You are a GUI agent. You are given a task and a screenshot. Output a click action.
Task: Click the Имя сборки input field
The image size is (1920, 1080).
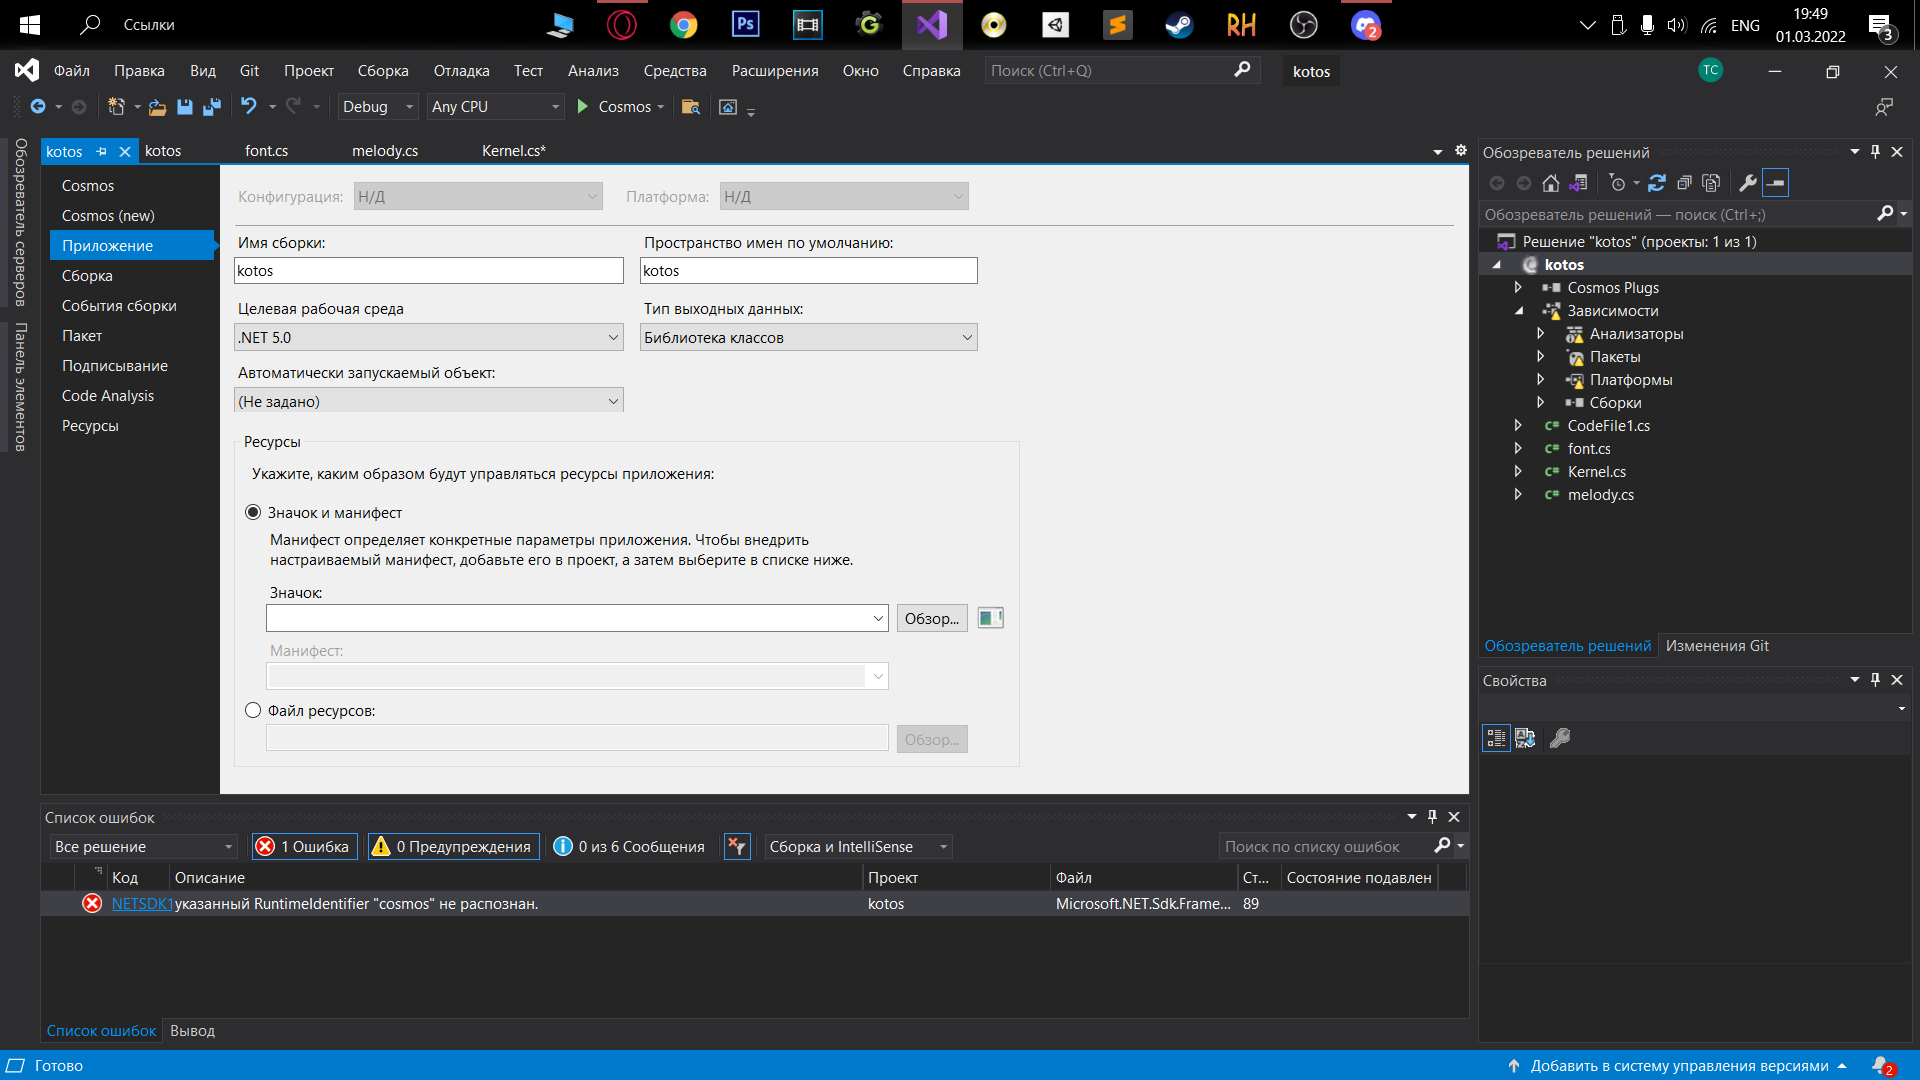(428, 270)
